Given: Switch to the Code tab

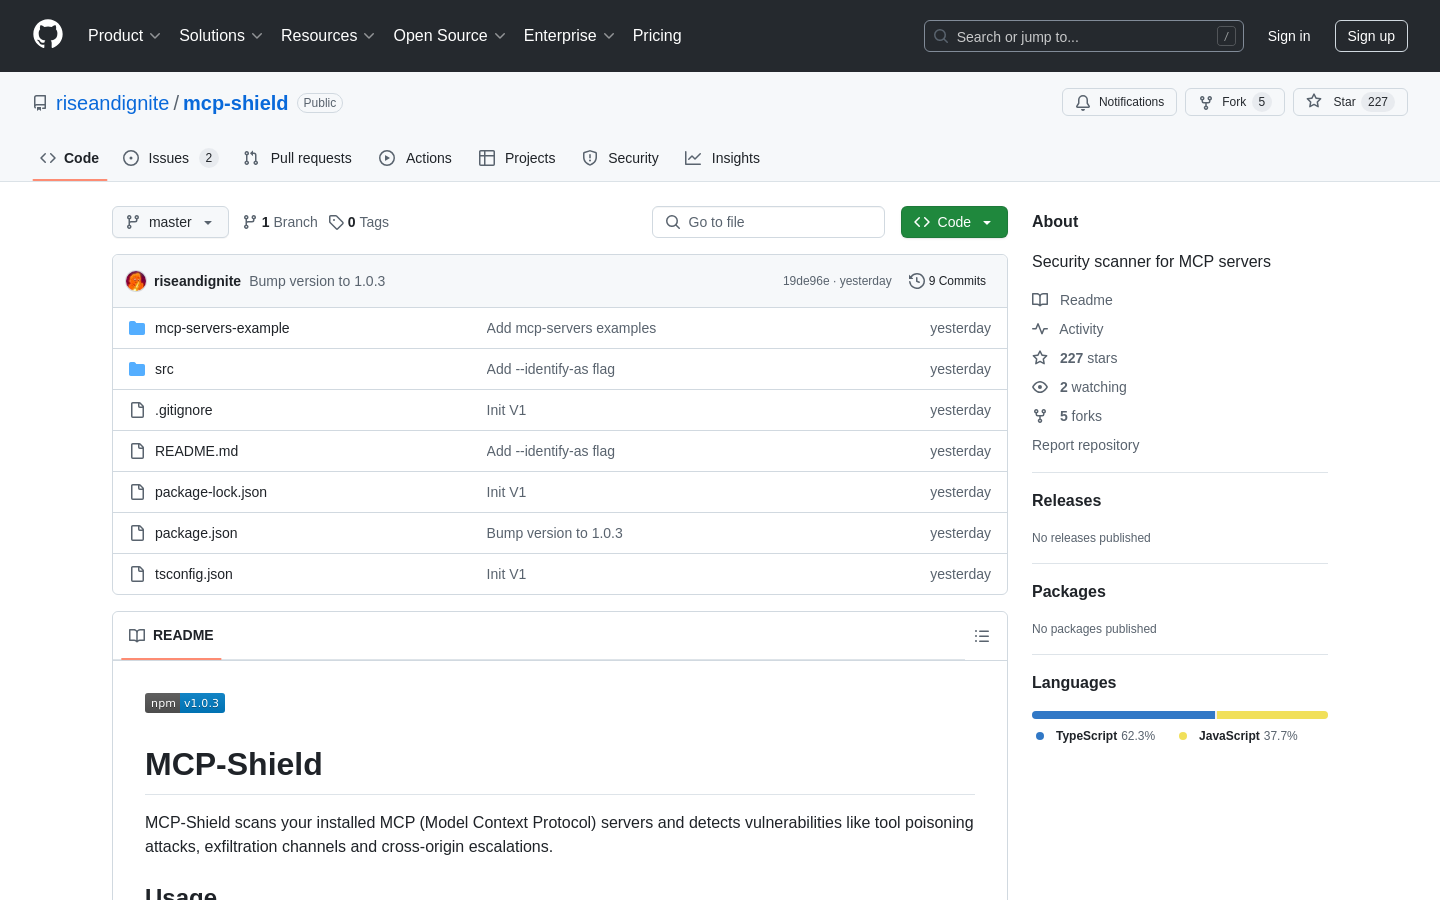Looking at the screenshot, I should 70,158.
